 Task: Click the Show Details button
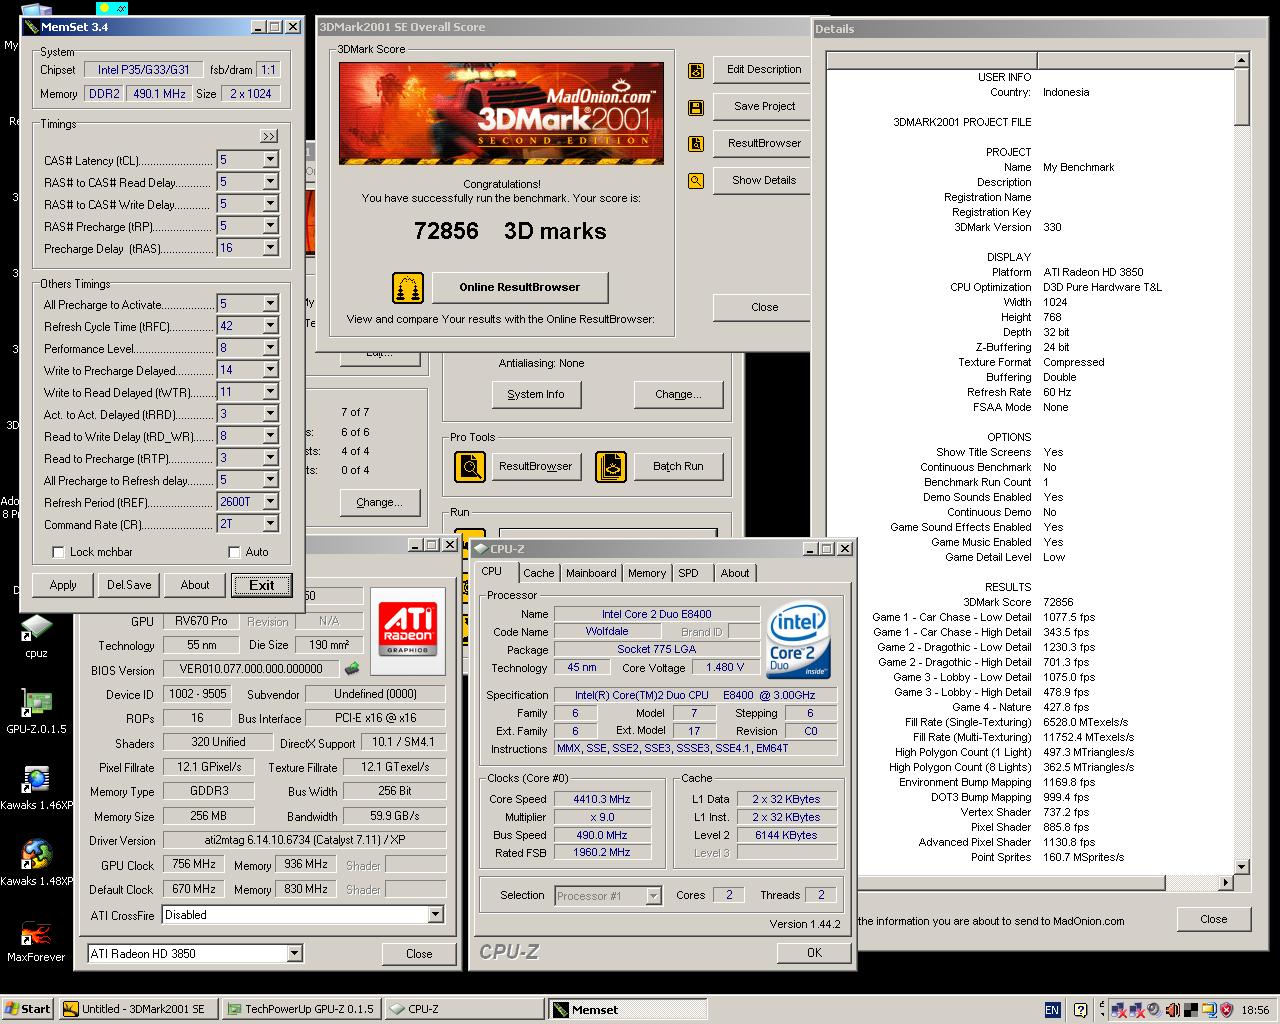pos(764,180)
